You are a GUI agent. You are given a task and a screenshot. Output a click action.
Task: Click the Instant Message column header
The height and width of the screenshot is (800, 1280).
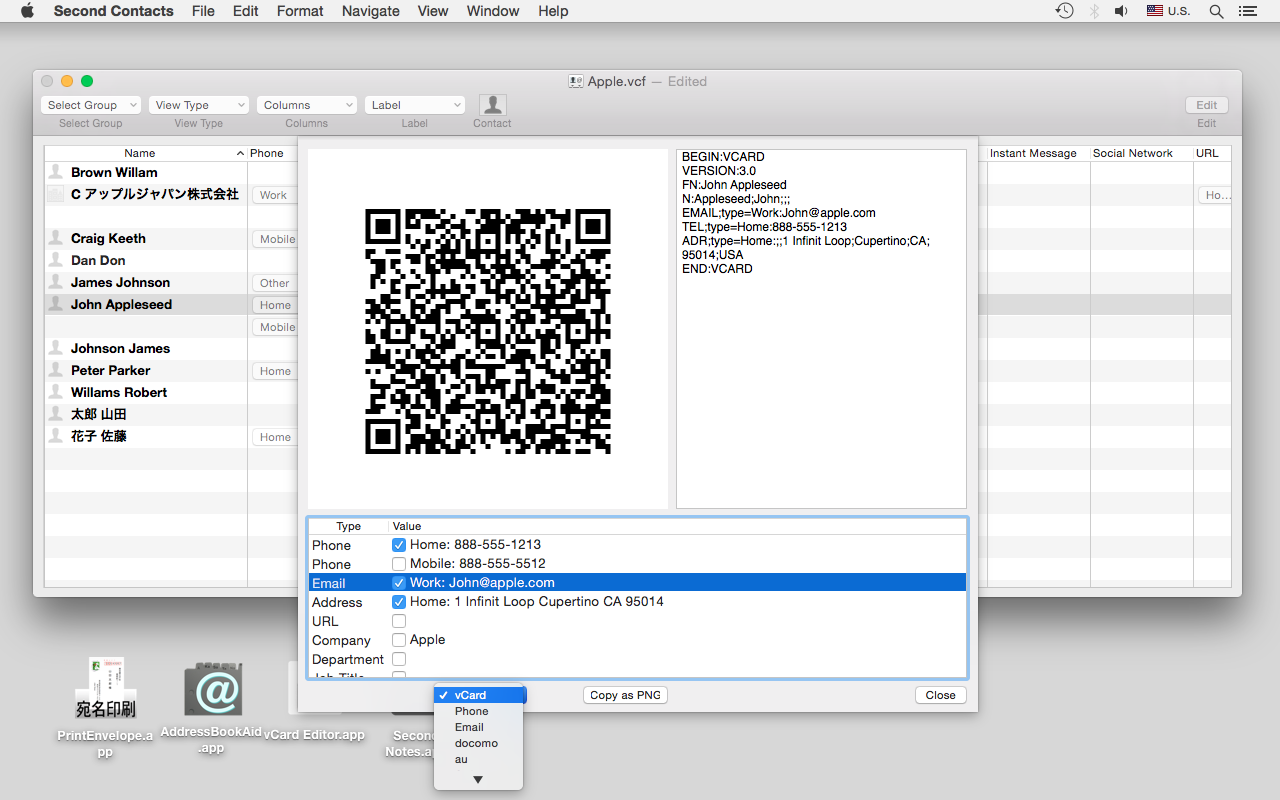pos(1038,153)
